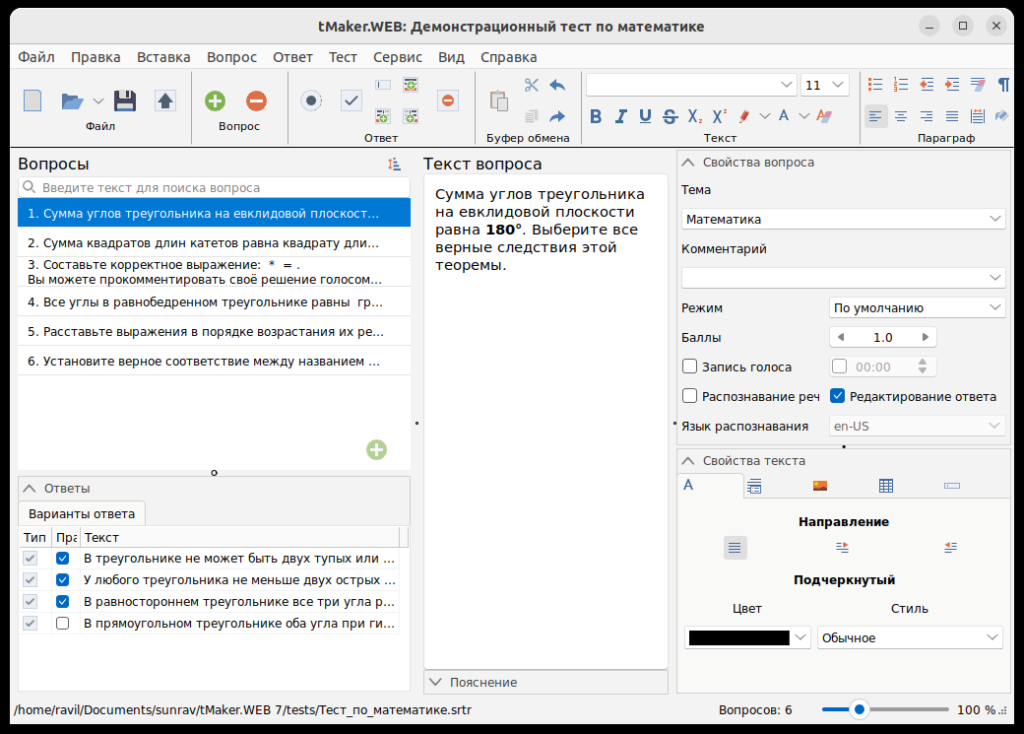Select the Варианты ответа tab
This screenshot has width=1024, height=734.
pos(82,513)
